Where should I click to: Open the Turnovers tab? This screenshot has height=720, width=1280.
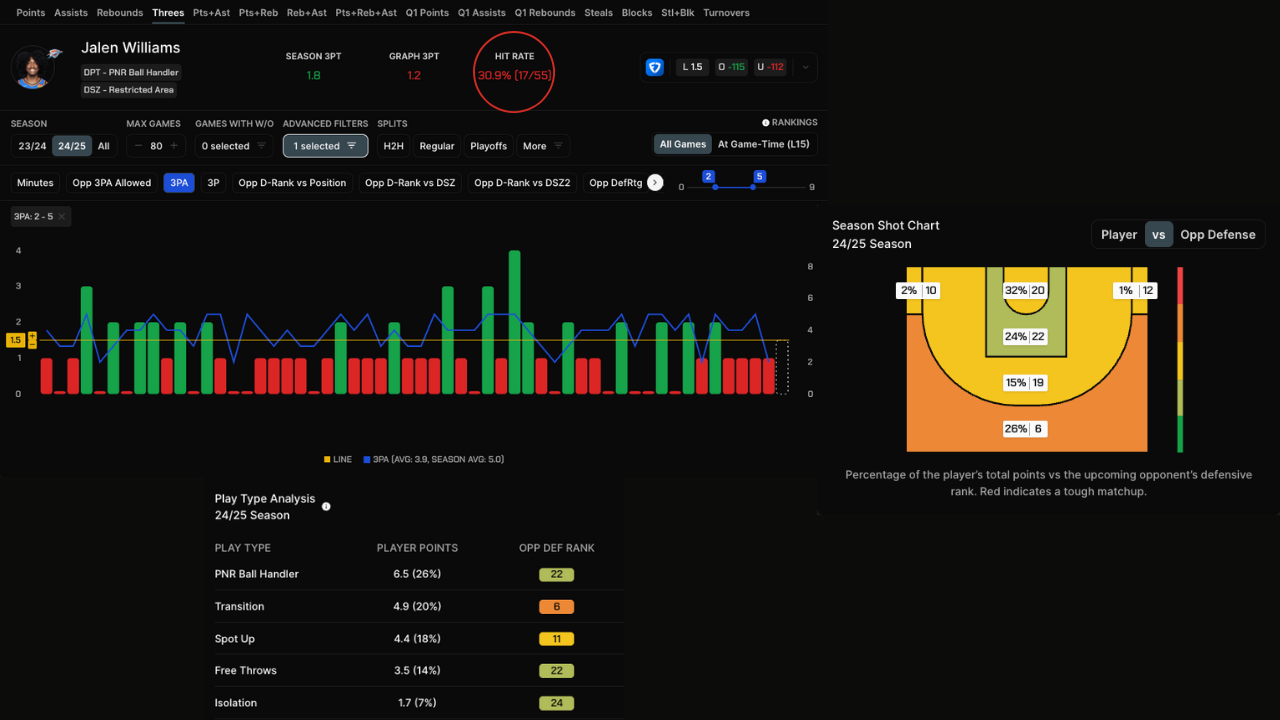click(x=726, y=13)
